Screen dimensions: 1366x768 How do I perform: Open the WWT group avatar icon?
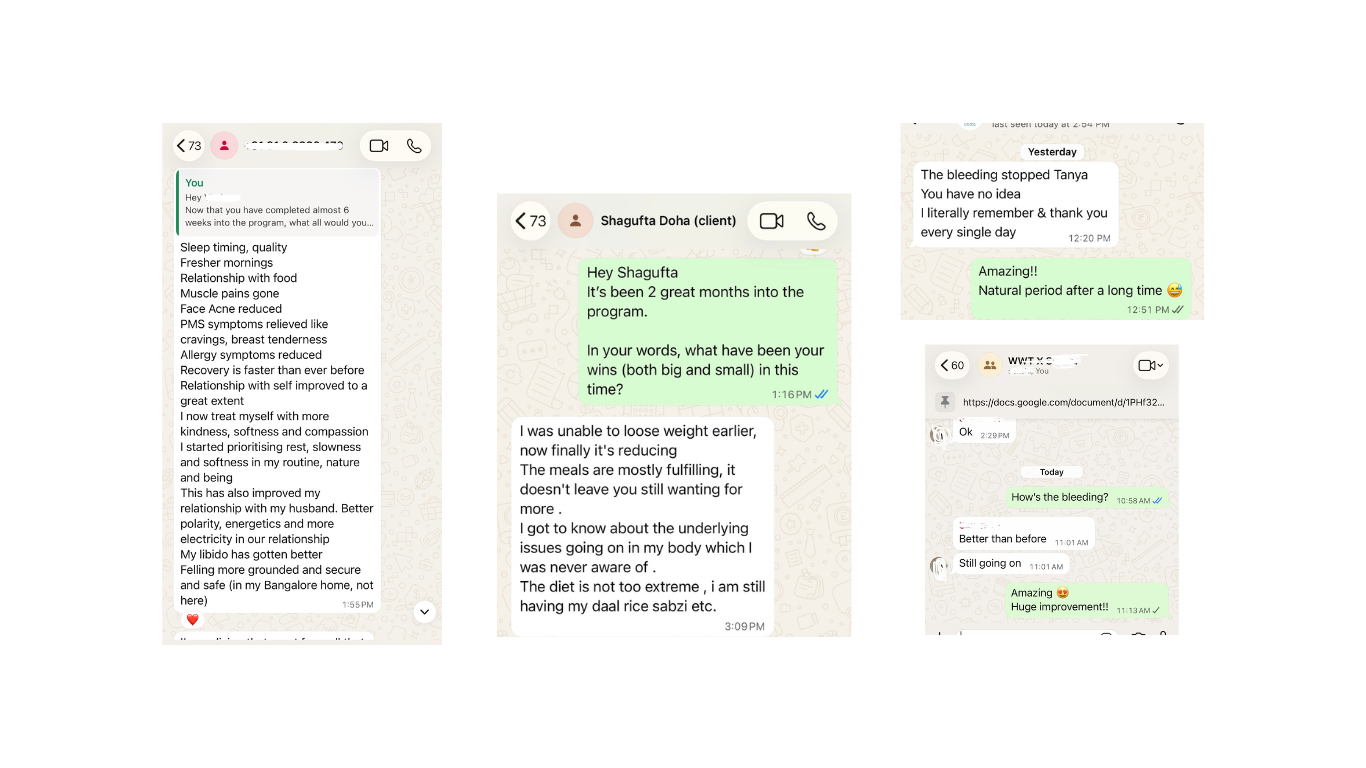(990, 366)
